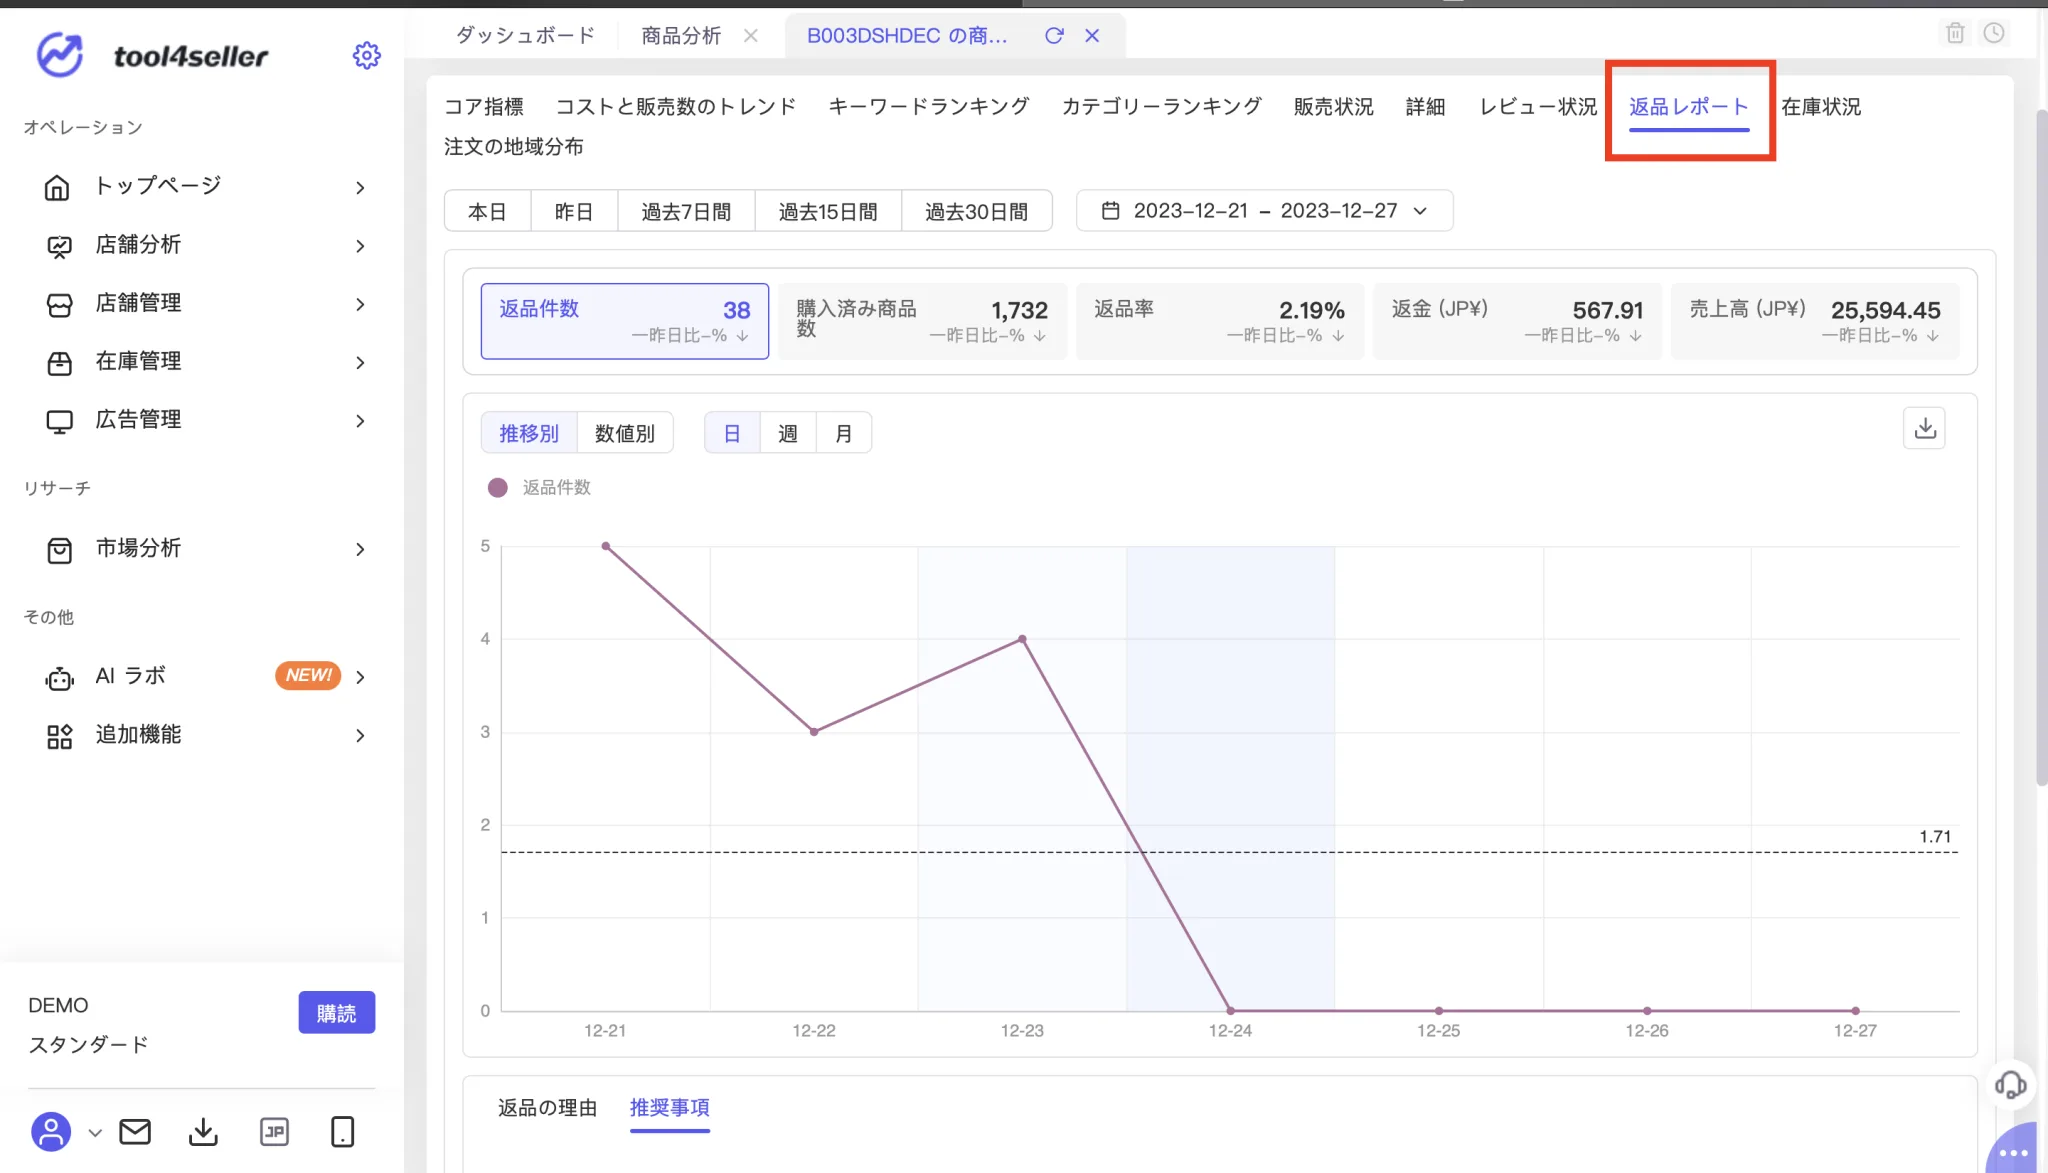Screen dimensions: 2048x1173
Task: Click the 12-21 data point on chart
Action: (606, 546)
